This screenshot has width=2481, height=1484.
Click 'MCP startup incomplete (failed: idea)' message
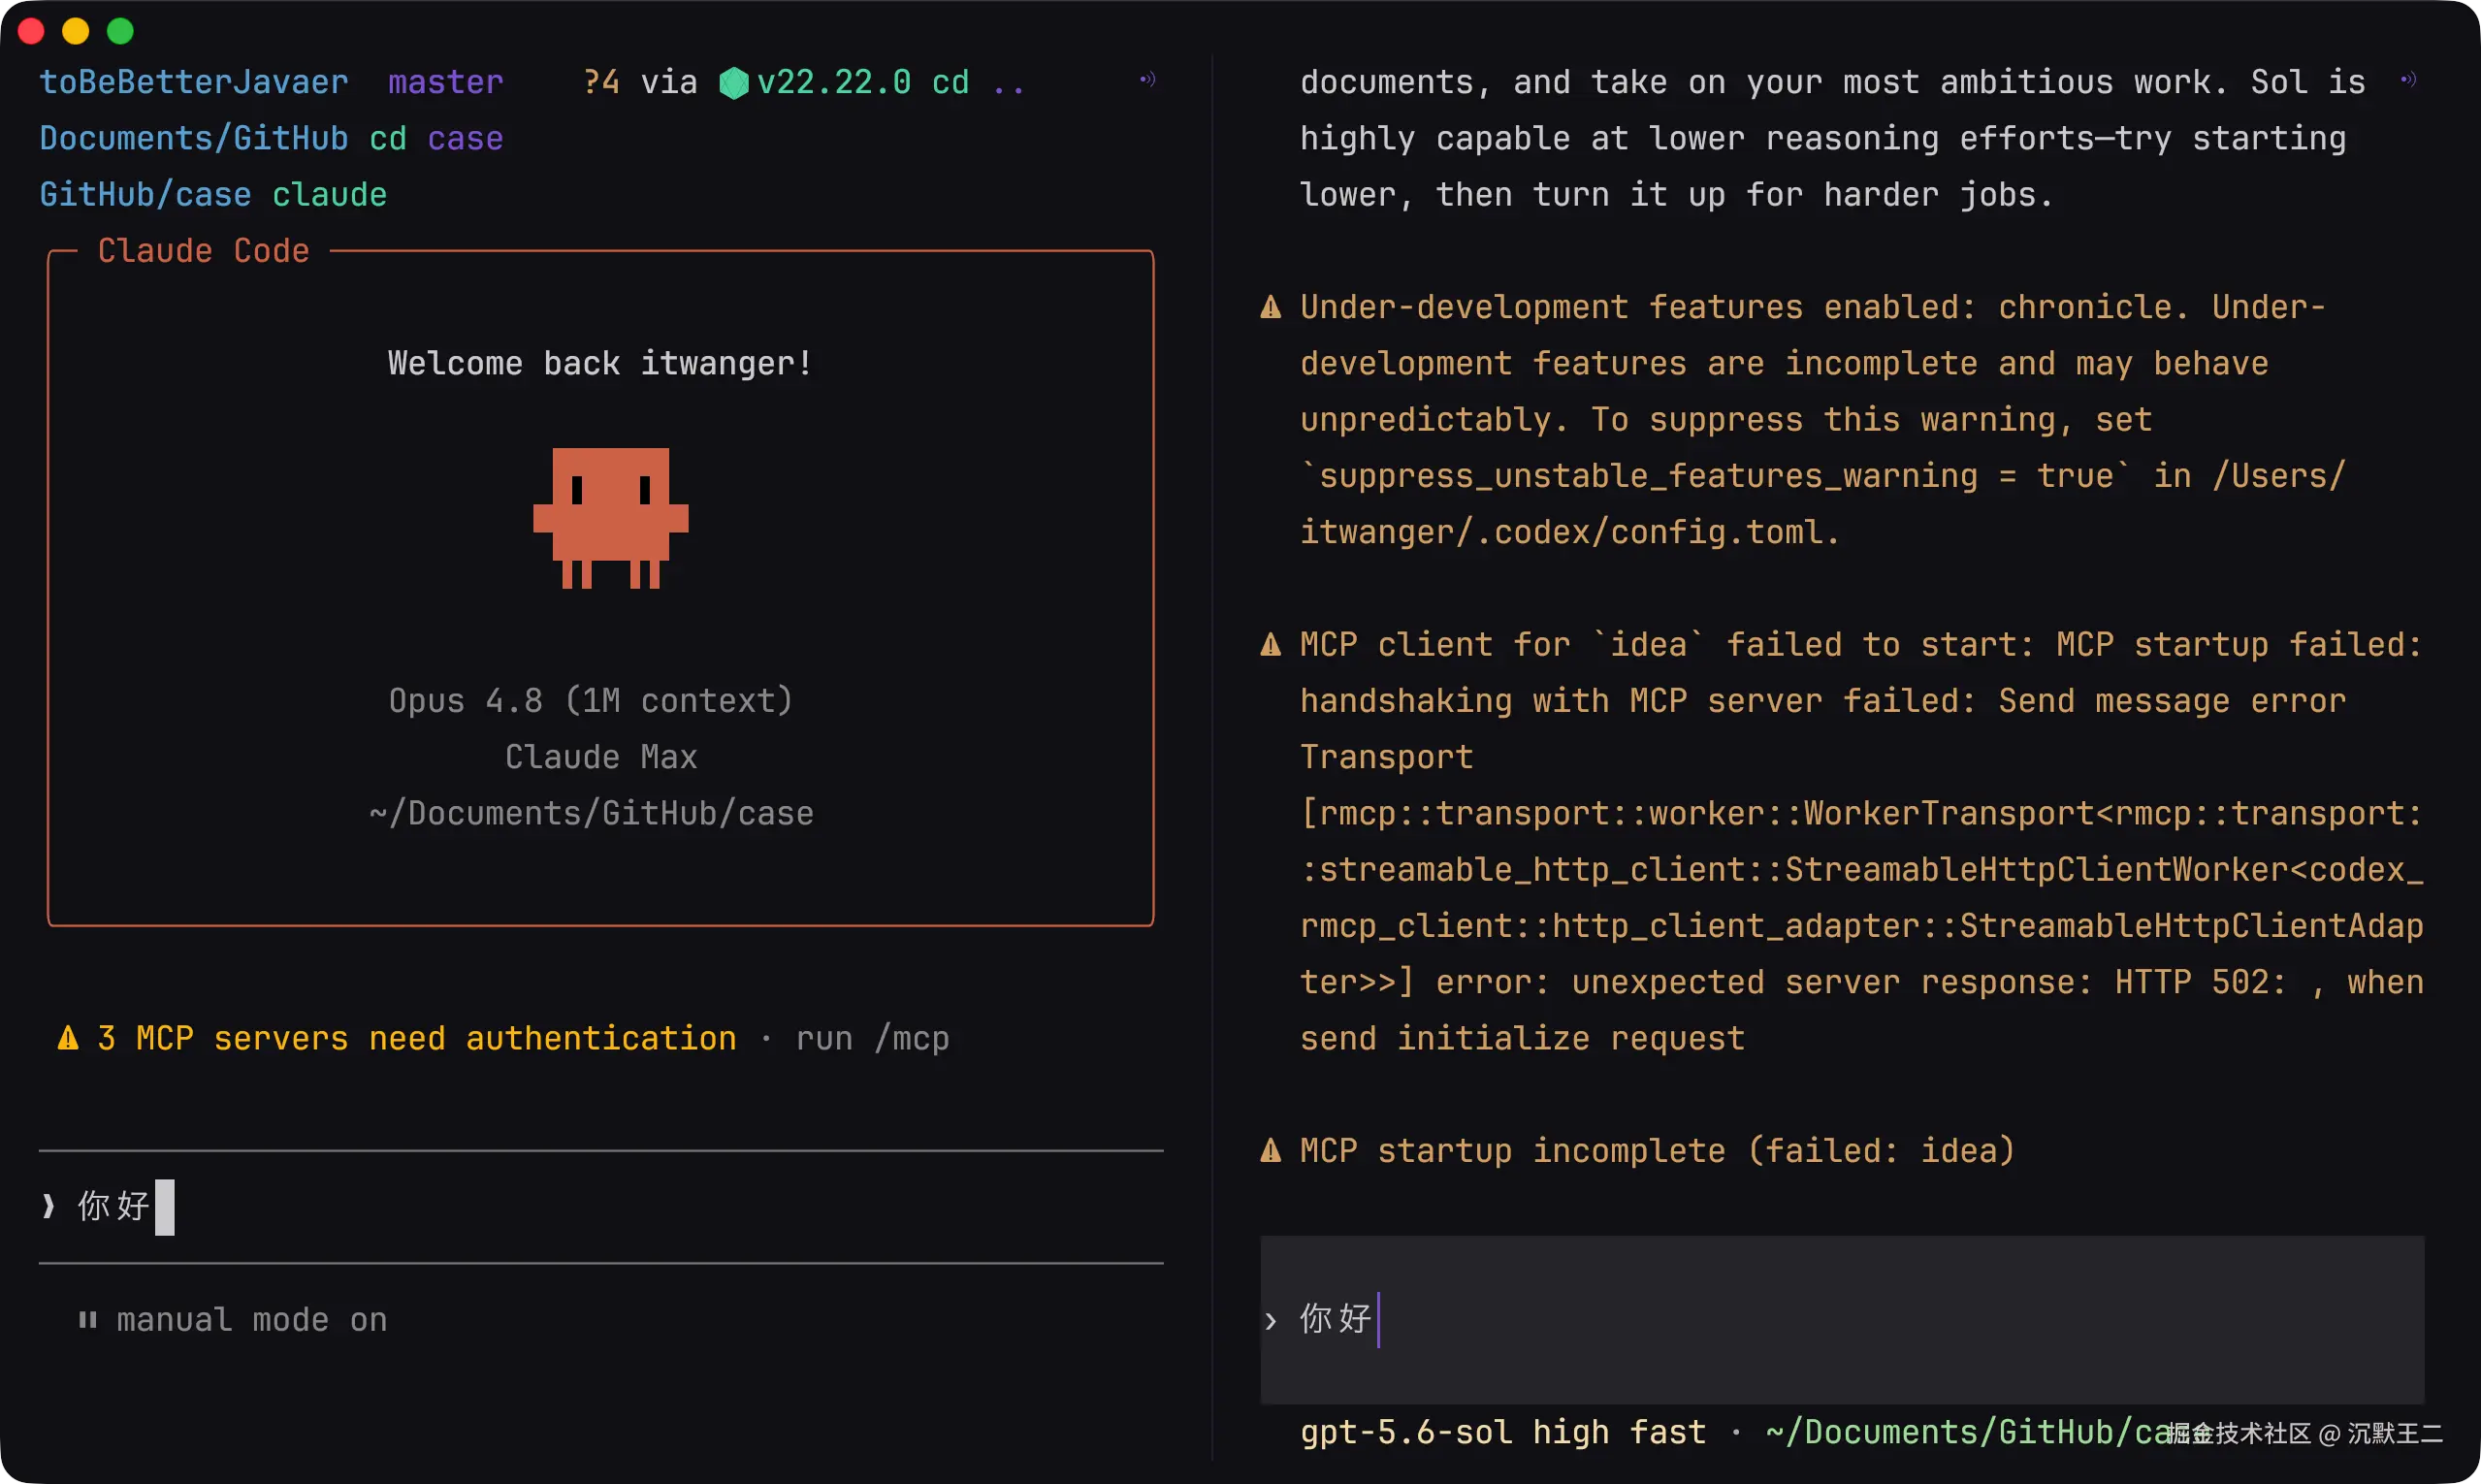pos(1658,1150)
